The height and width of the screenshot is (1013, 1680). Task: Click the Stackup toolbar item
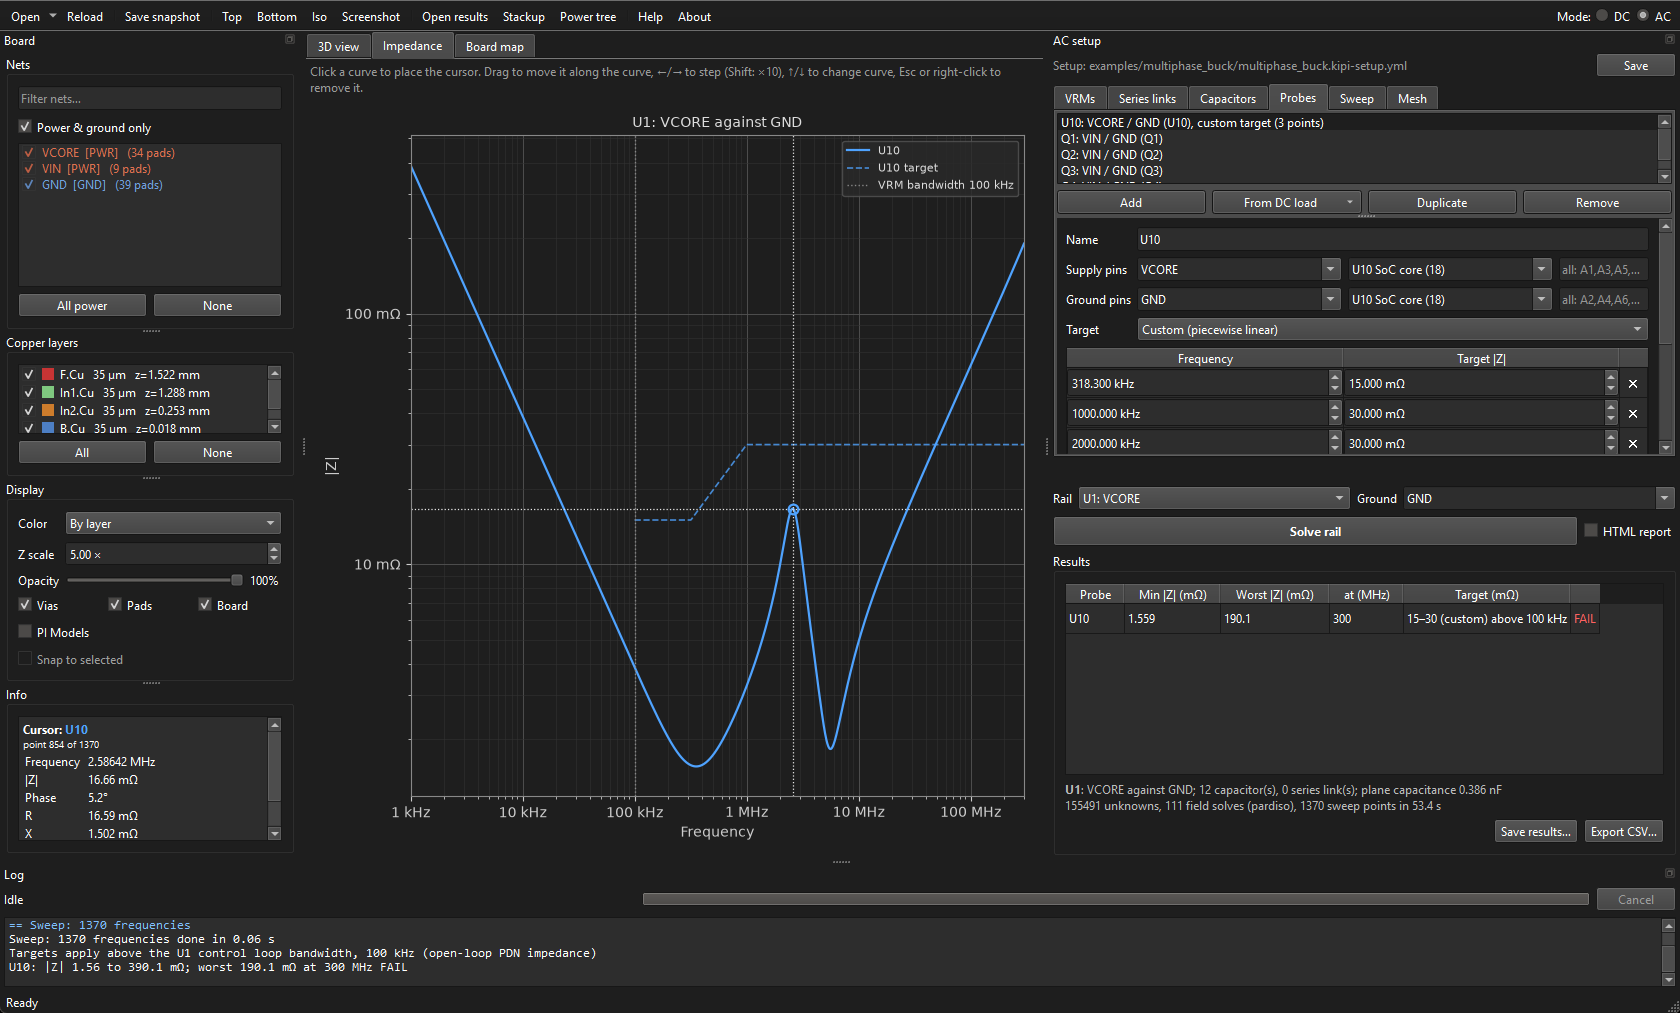coord(523,17)
